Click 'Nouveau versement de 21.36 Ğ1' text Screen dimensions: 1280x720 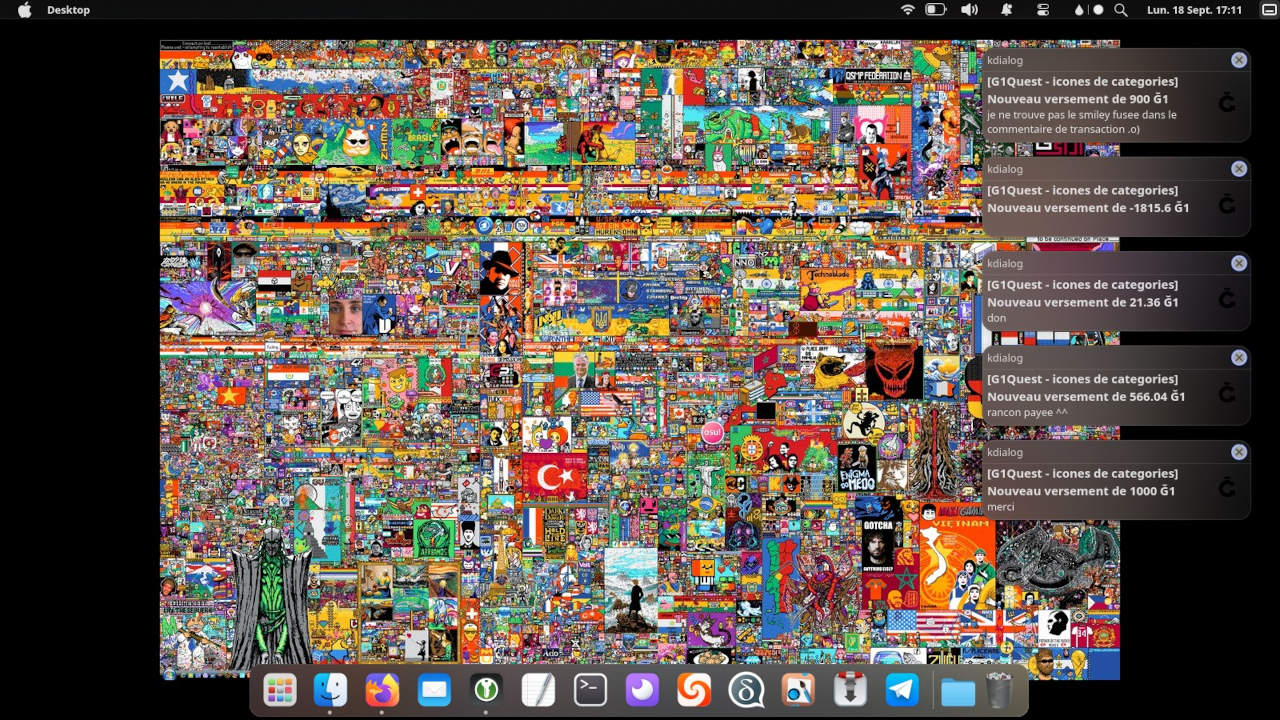point(1083,302)
